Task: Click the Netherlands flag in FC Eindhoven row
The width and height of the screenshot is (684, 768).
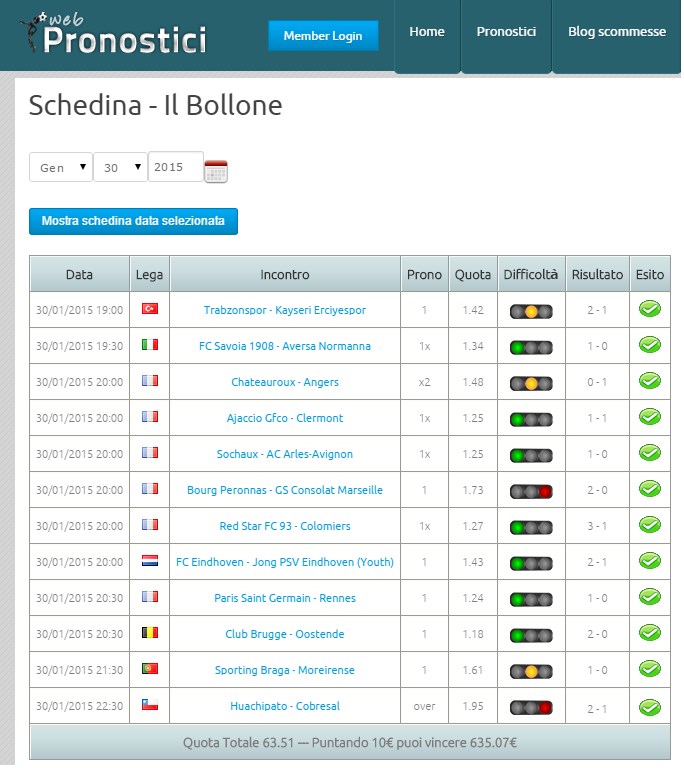Action: [150, 560]
